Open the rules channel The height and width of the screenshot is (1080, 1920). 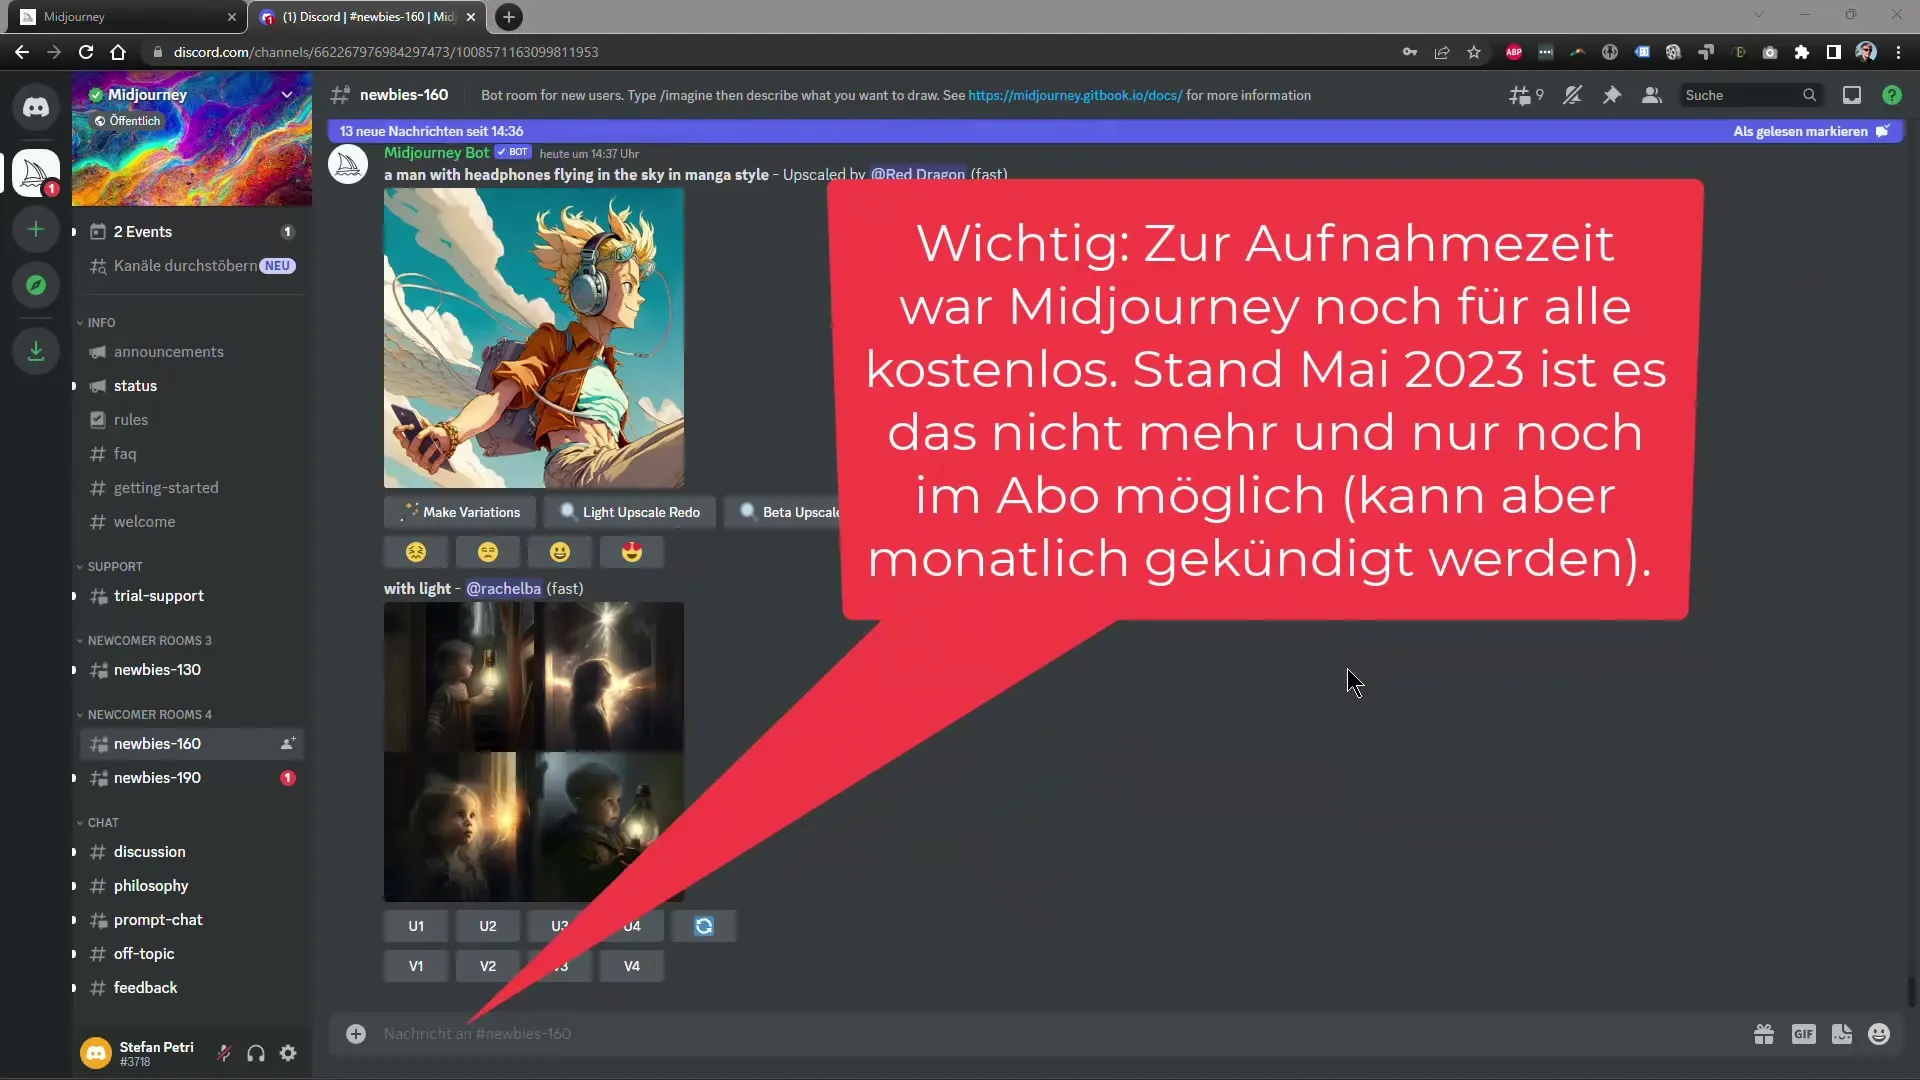[x=191, y=420]
